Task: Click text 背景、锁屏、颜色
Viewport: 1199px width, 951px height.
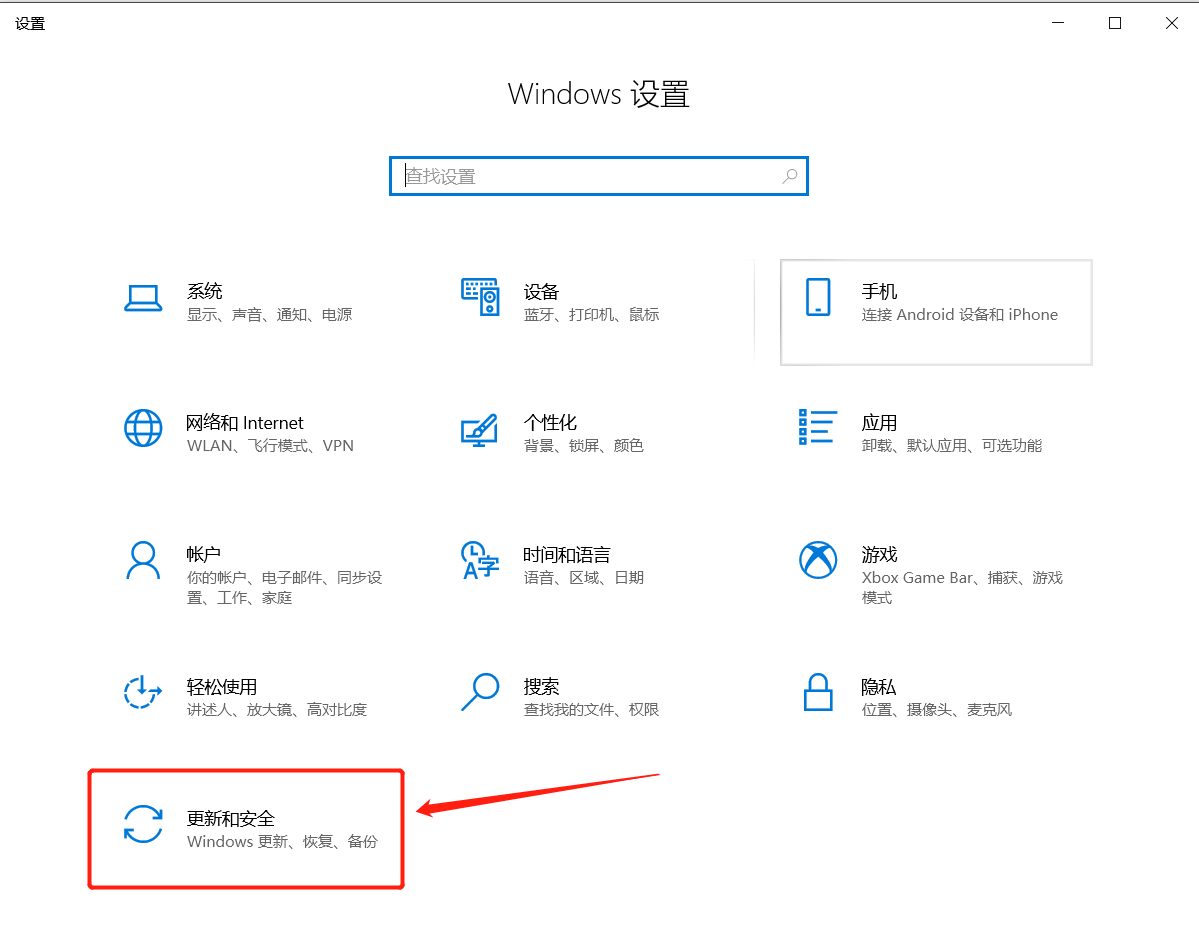Action: (583, 446)
